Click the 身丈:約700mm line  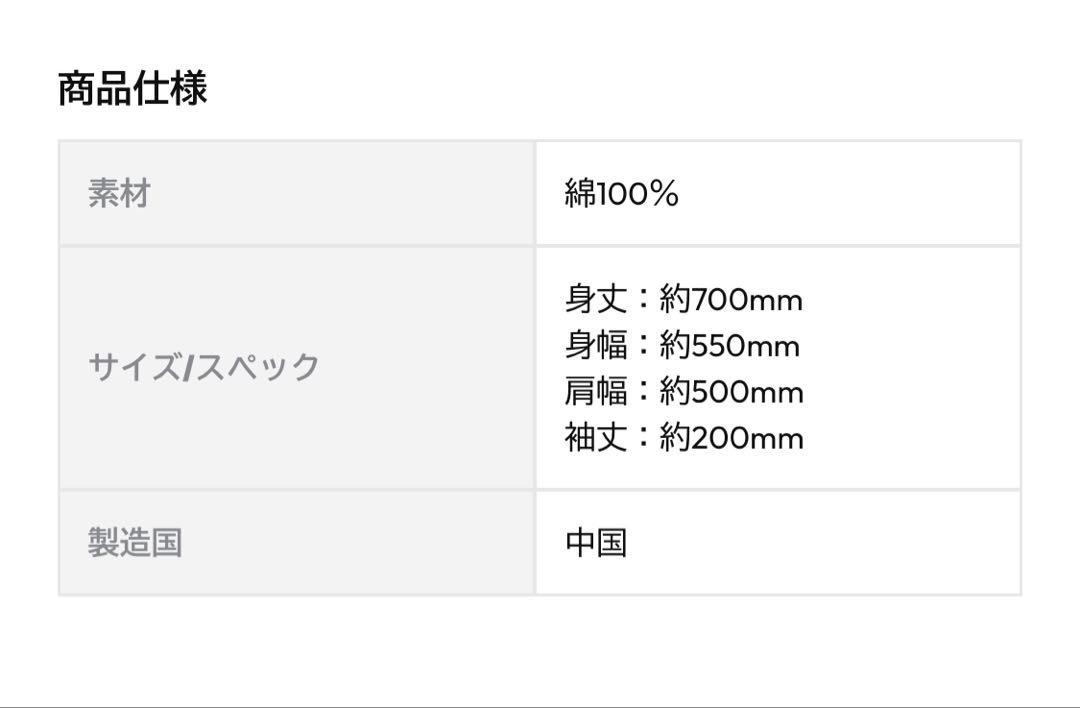click(684, 300)
